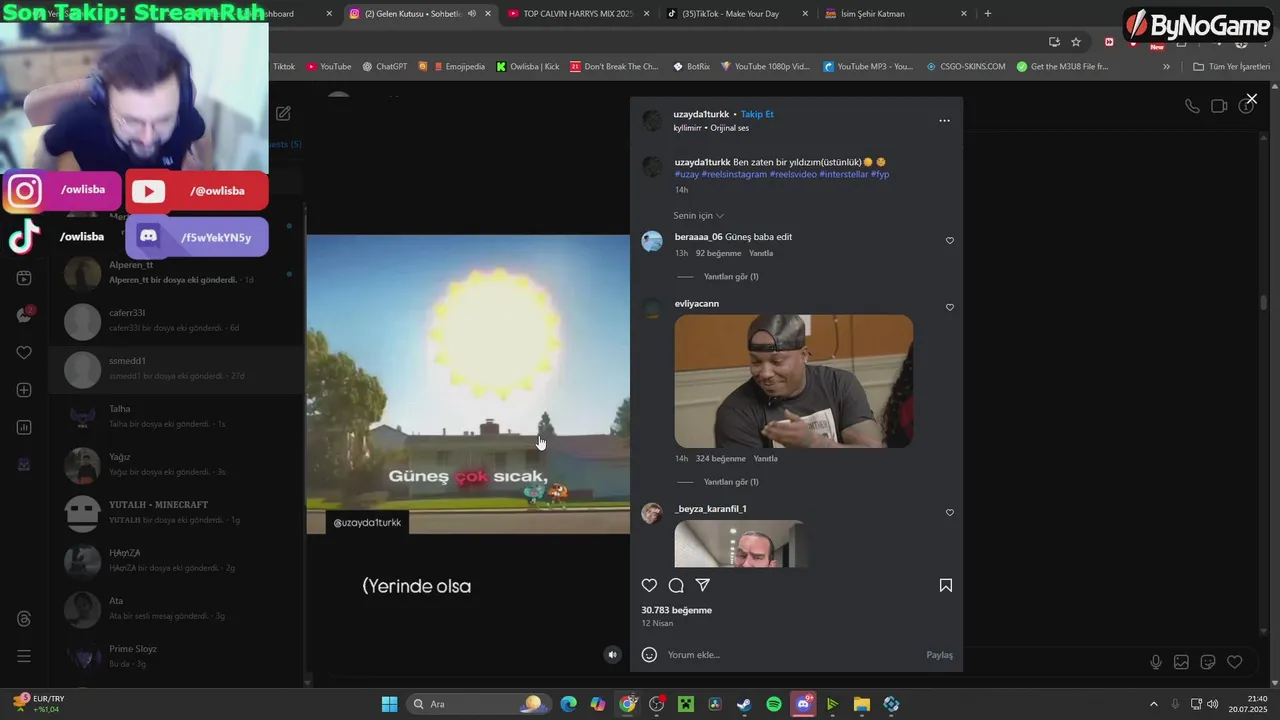The height and width of the screenshot is (720, 1280).
Task: Open the 'Orijinal ses' audio link
Action: (x=730, y=128)
